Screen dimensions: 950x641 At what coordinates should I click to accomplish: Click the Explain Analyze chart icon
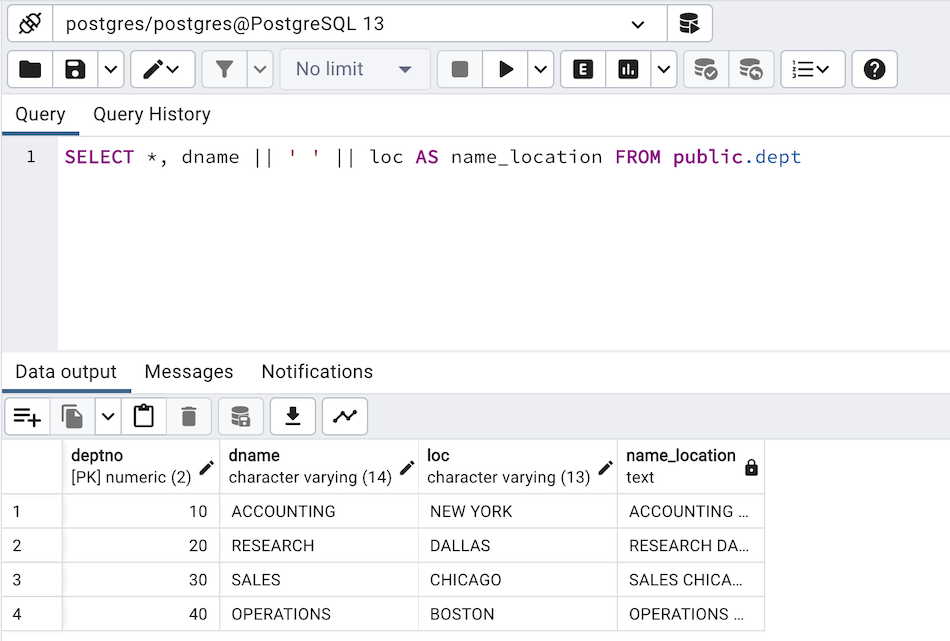(x=628, y=69)
